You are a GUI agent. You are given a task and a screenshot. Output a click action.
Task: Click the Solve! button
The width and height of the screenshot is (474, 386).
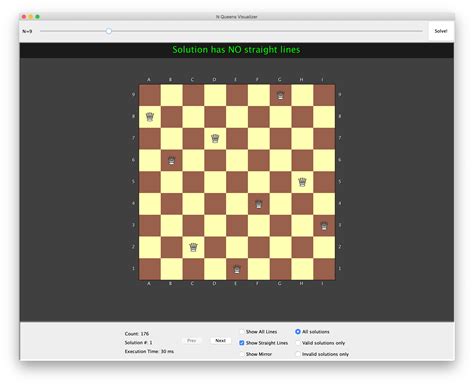pos(441,31)
